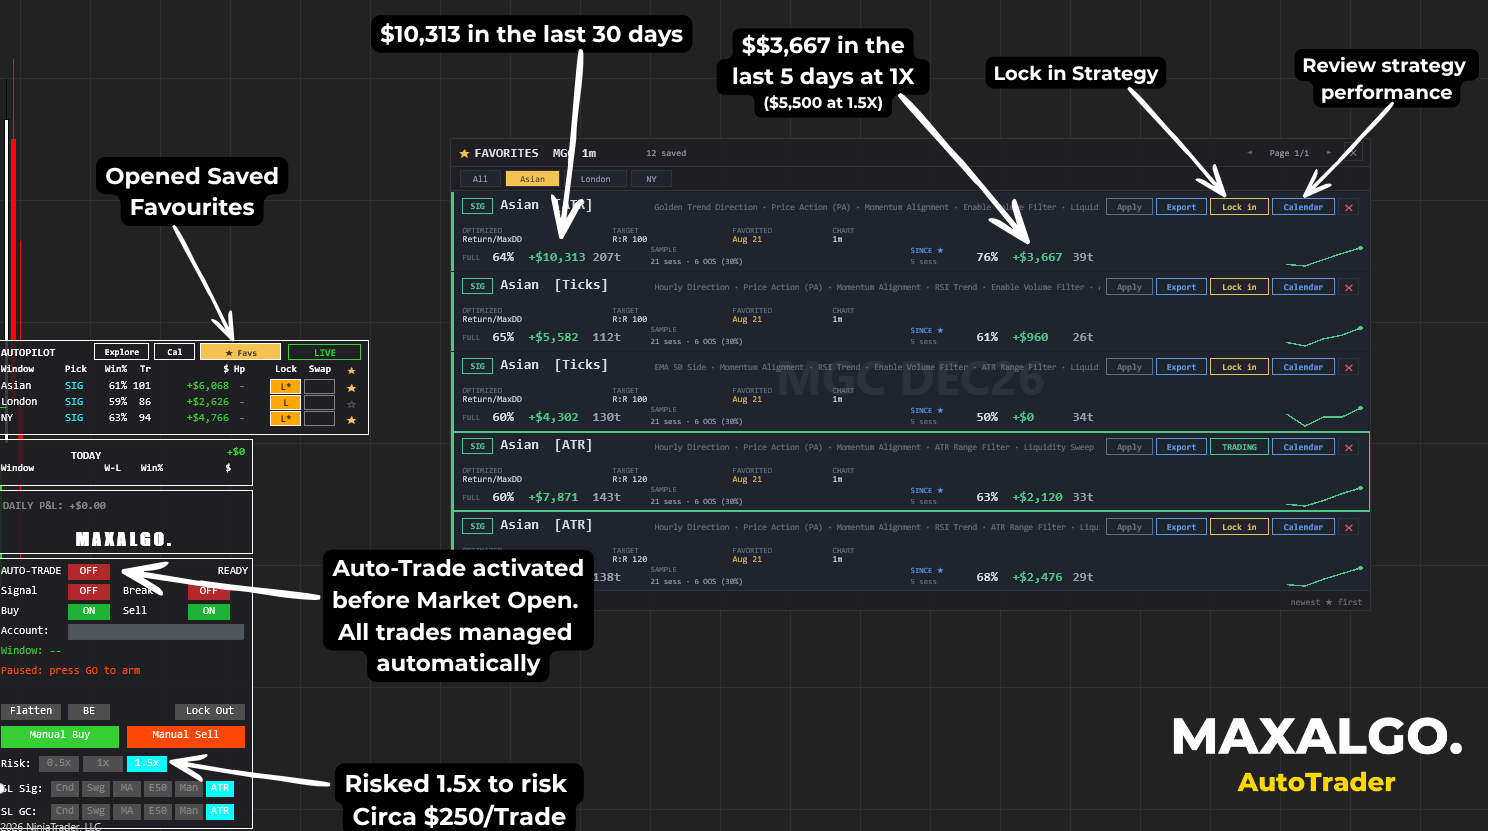Click the BE breakeven button
1488x831 pixels.
click(89, 711)
